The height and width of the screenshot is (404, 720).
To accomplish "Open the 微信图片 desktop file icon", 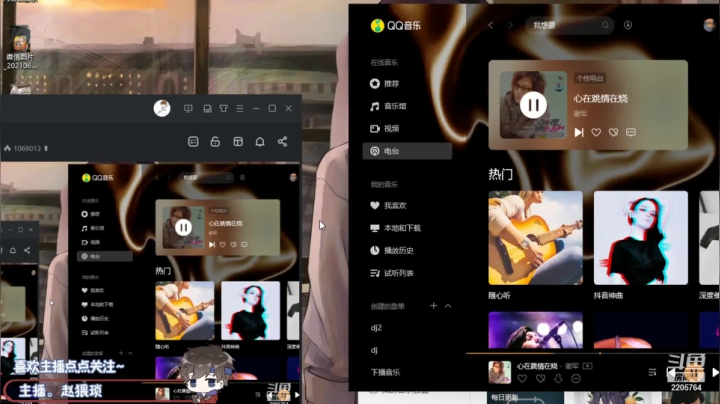I will coord(20,48).
